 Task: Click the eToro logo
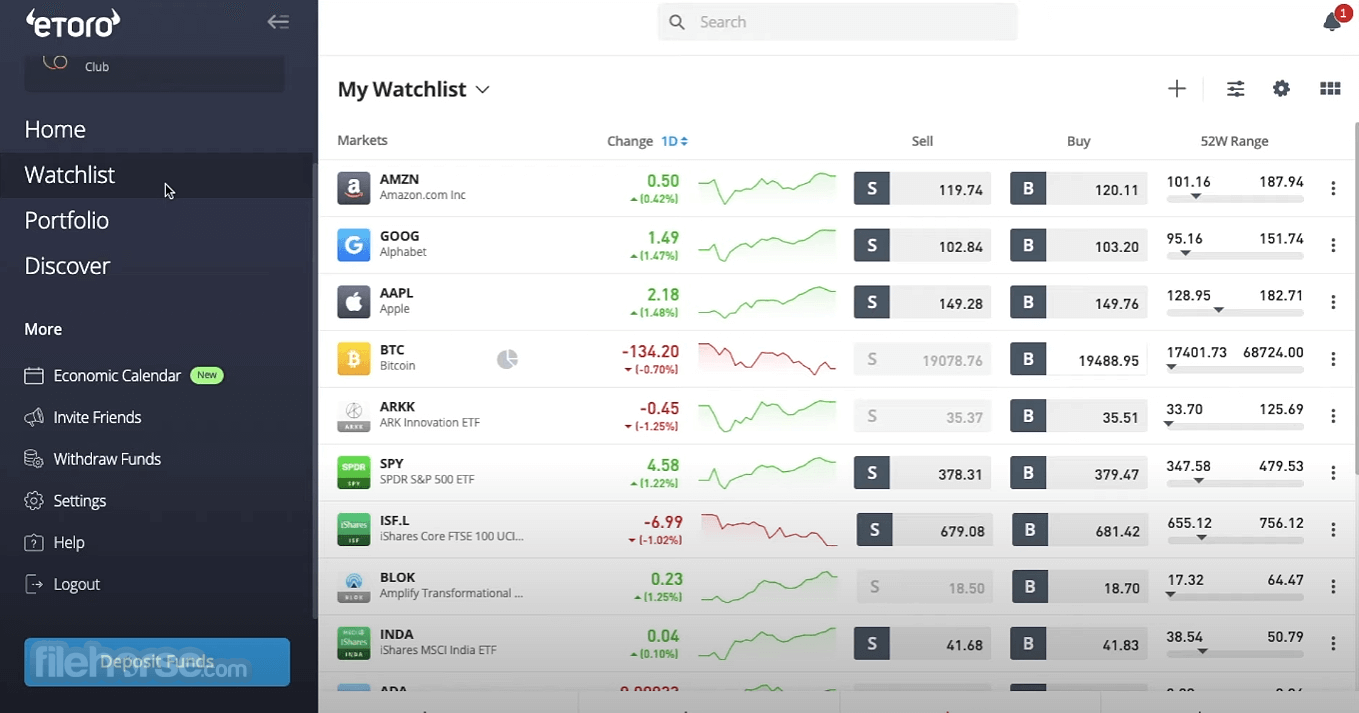tap(72, 23)
